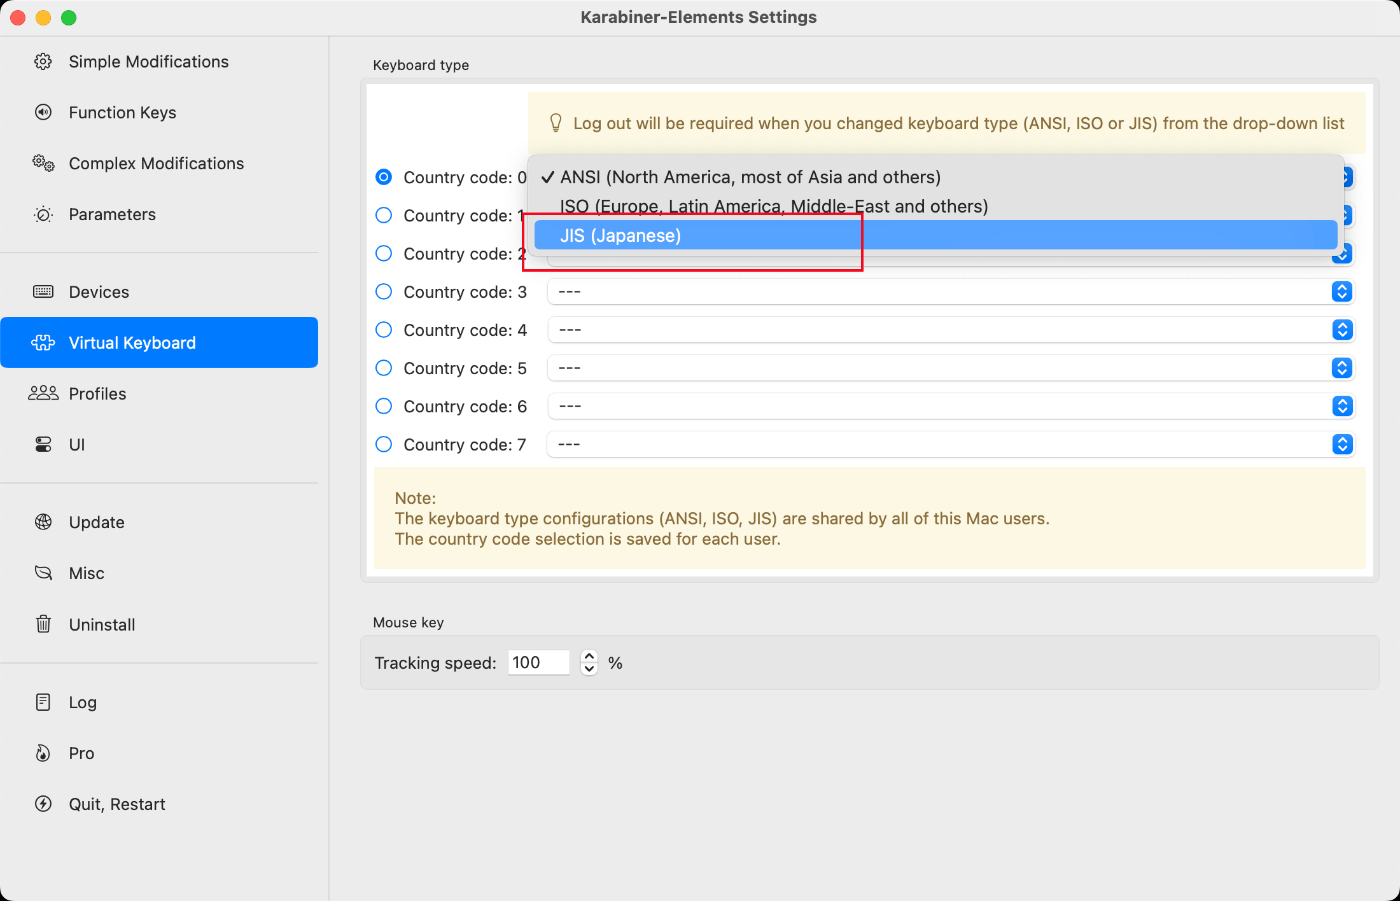Open keyboard type dropdown for Country code 6
This screenshot has width=1400, height=901.
click(951, 406)
